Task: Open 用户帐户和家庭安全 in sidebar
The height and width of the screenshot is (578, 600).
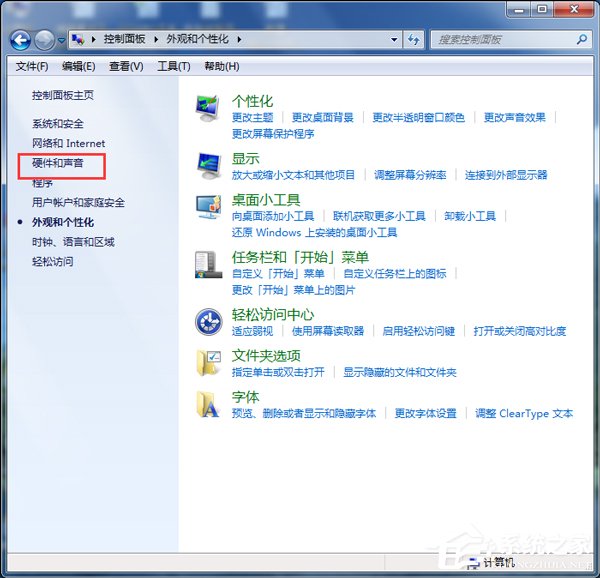Action: pos(78,203)
